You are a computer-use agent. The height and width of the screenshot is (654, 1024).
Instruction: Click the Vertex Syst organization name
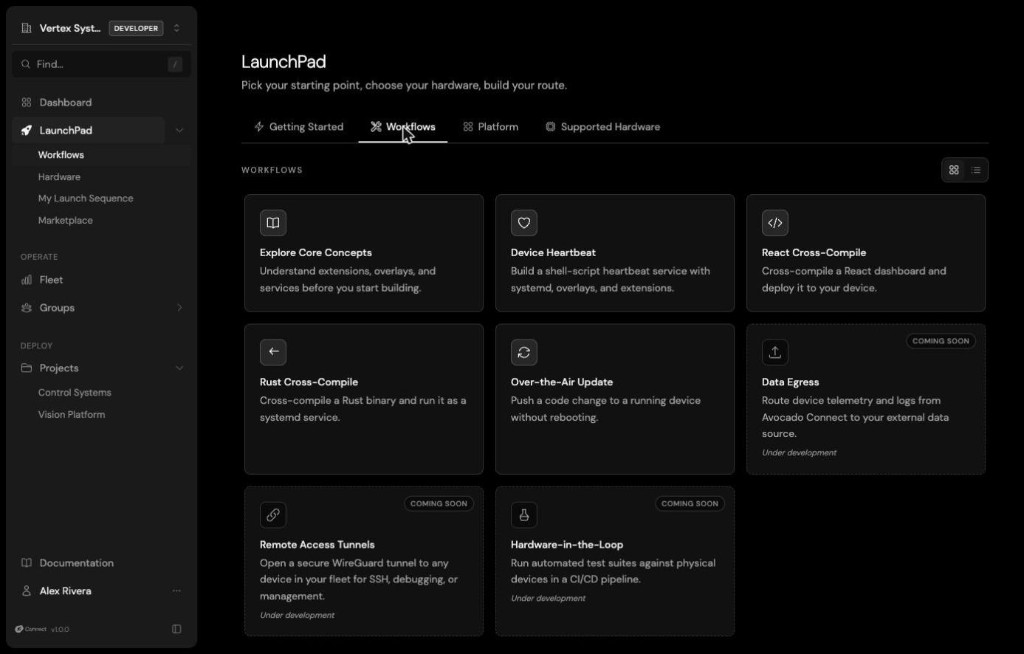tap(70, 28)
